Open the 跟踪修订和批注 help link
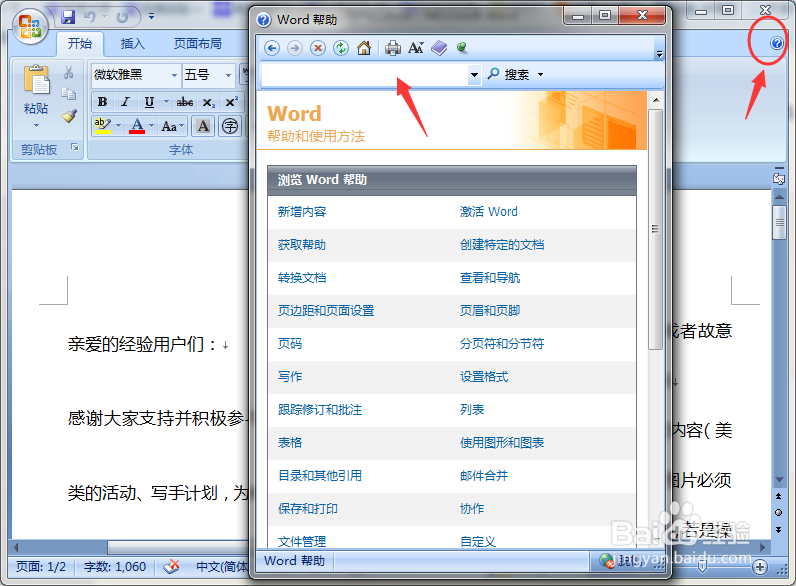796x586 pixels. [320, 410]
